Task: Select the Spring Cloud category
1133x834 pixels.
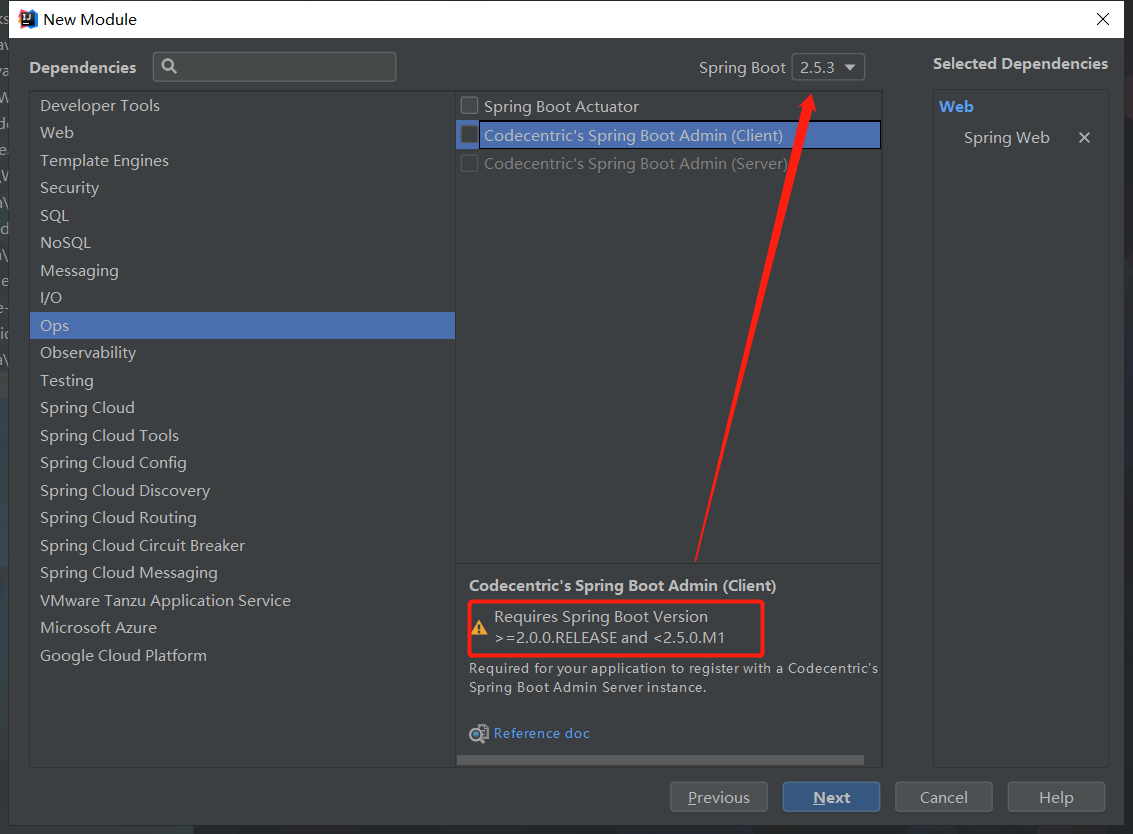Action: 242,408
